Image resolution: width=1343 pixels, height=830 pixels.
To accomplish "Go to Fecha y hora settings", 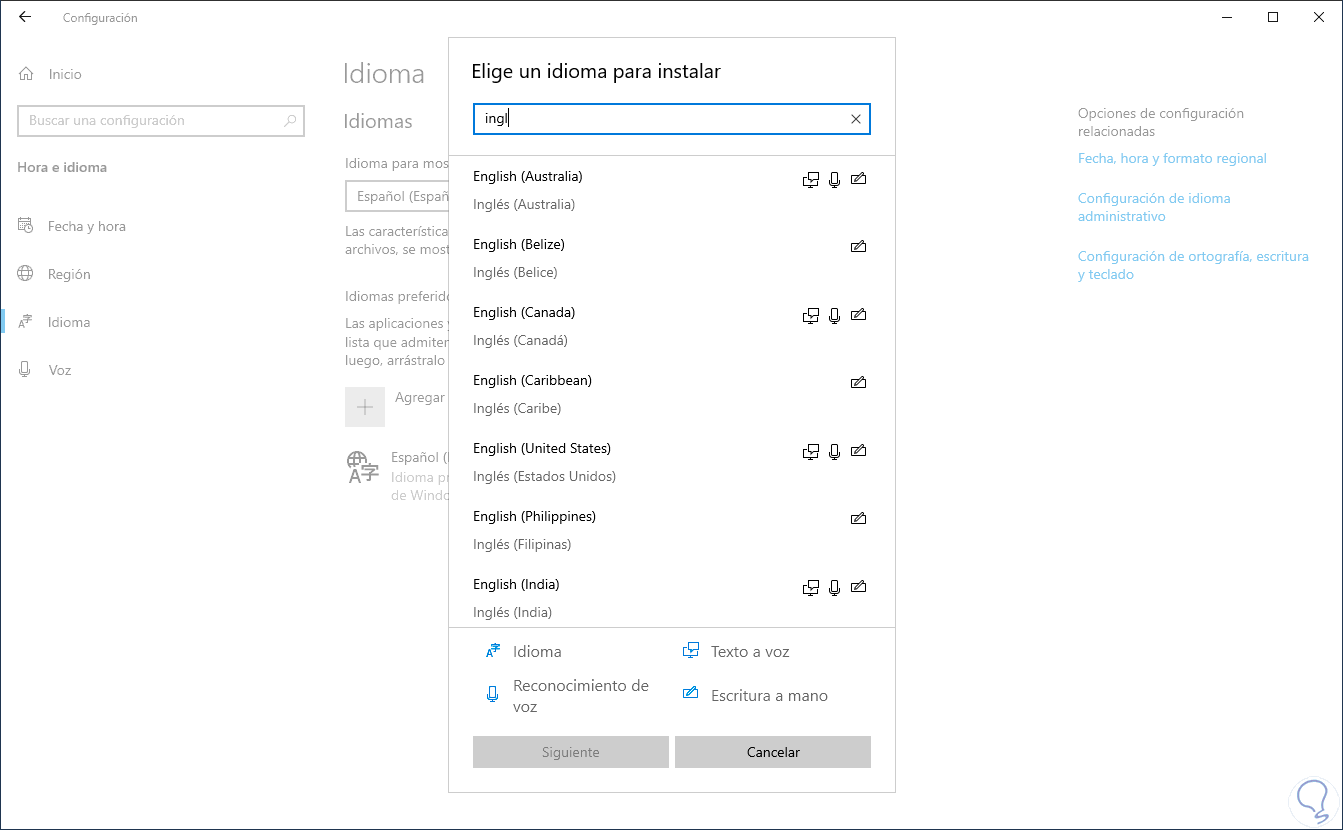I will 86,226.
